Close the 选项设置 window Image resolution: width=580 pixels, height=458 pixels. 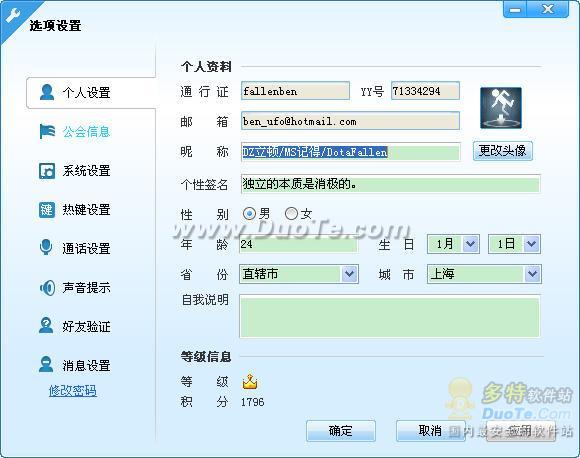(548, 9)
